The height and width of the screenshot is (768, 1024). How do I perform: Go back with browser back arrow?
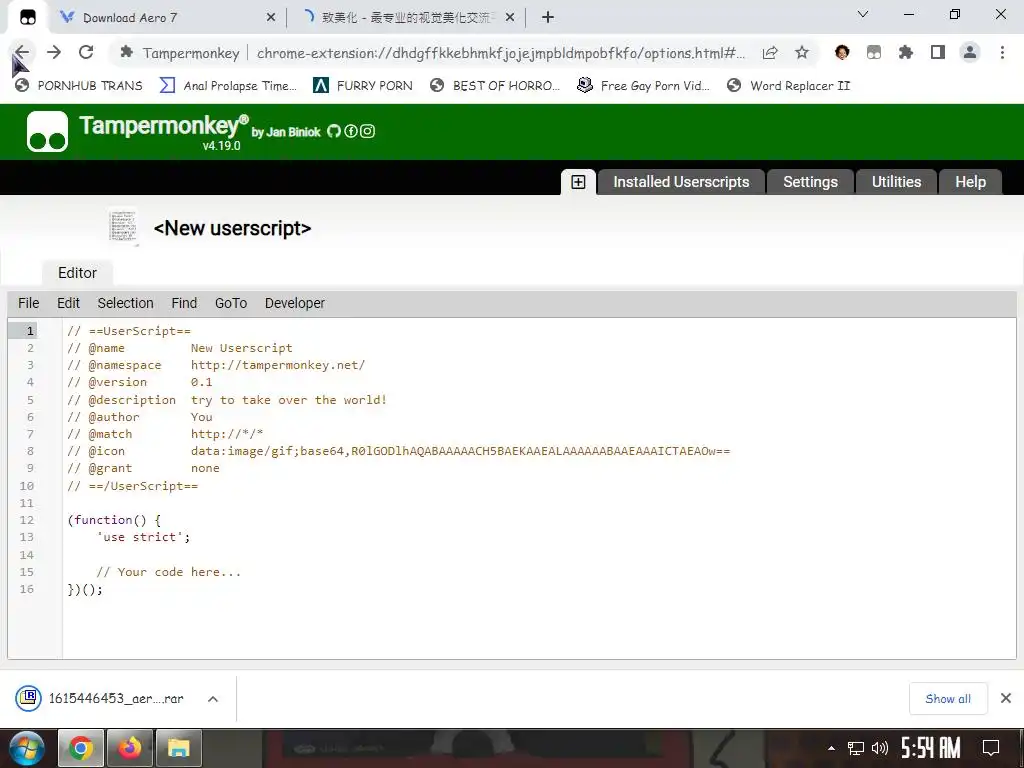tap(22, 52)
